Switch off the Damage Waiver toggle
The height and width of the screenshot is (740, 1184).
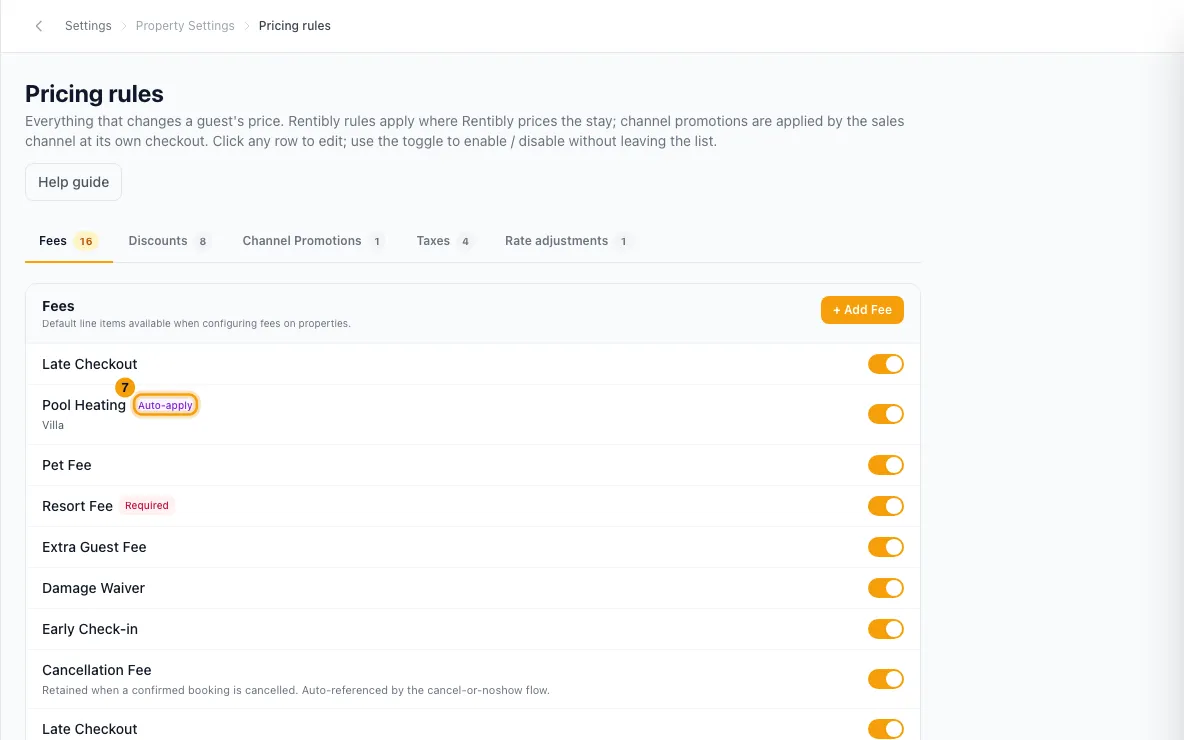885,587
